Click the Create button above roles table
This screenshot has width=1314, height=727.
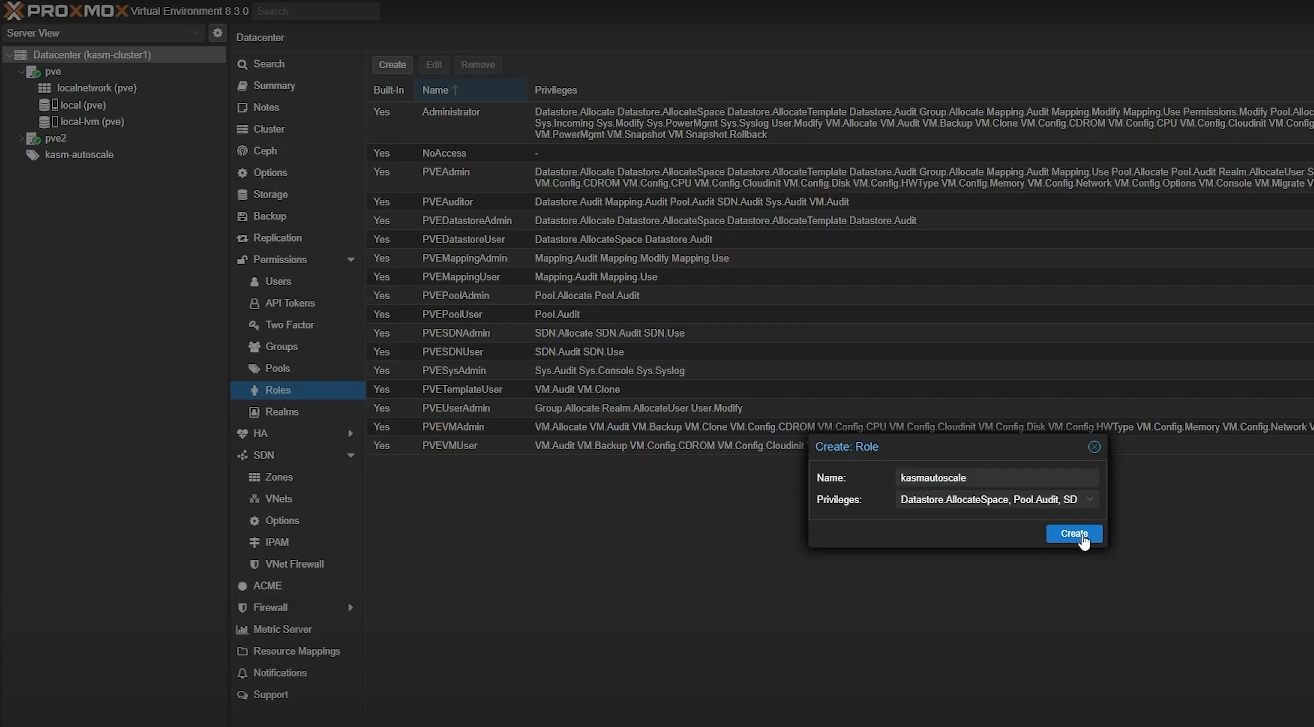click(392, 65)
